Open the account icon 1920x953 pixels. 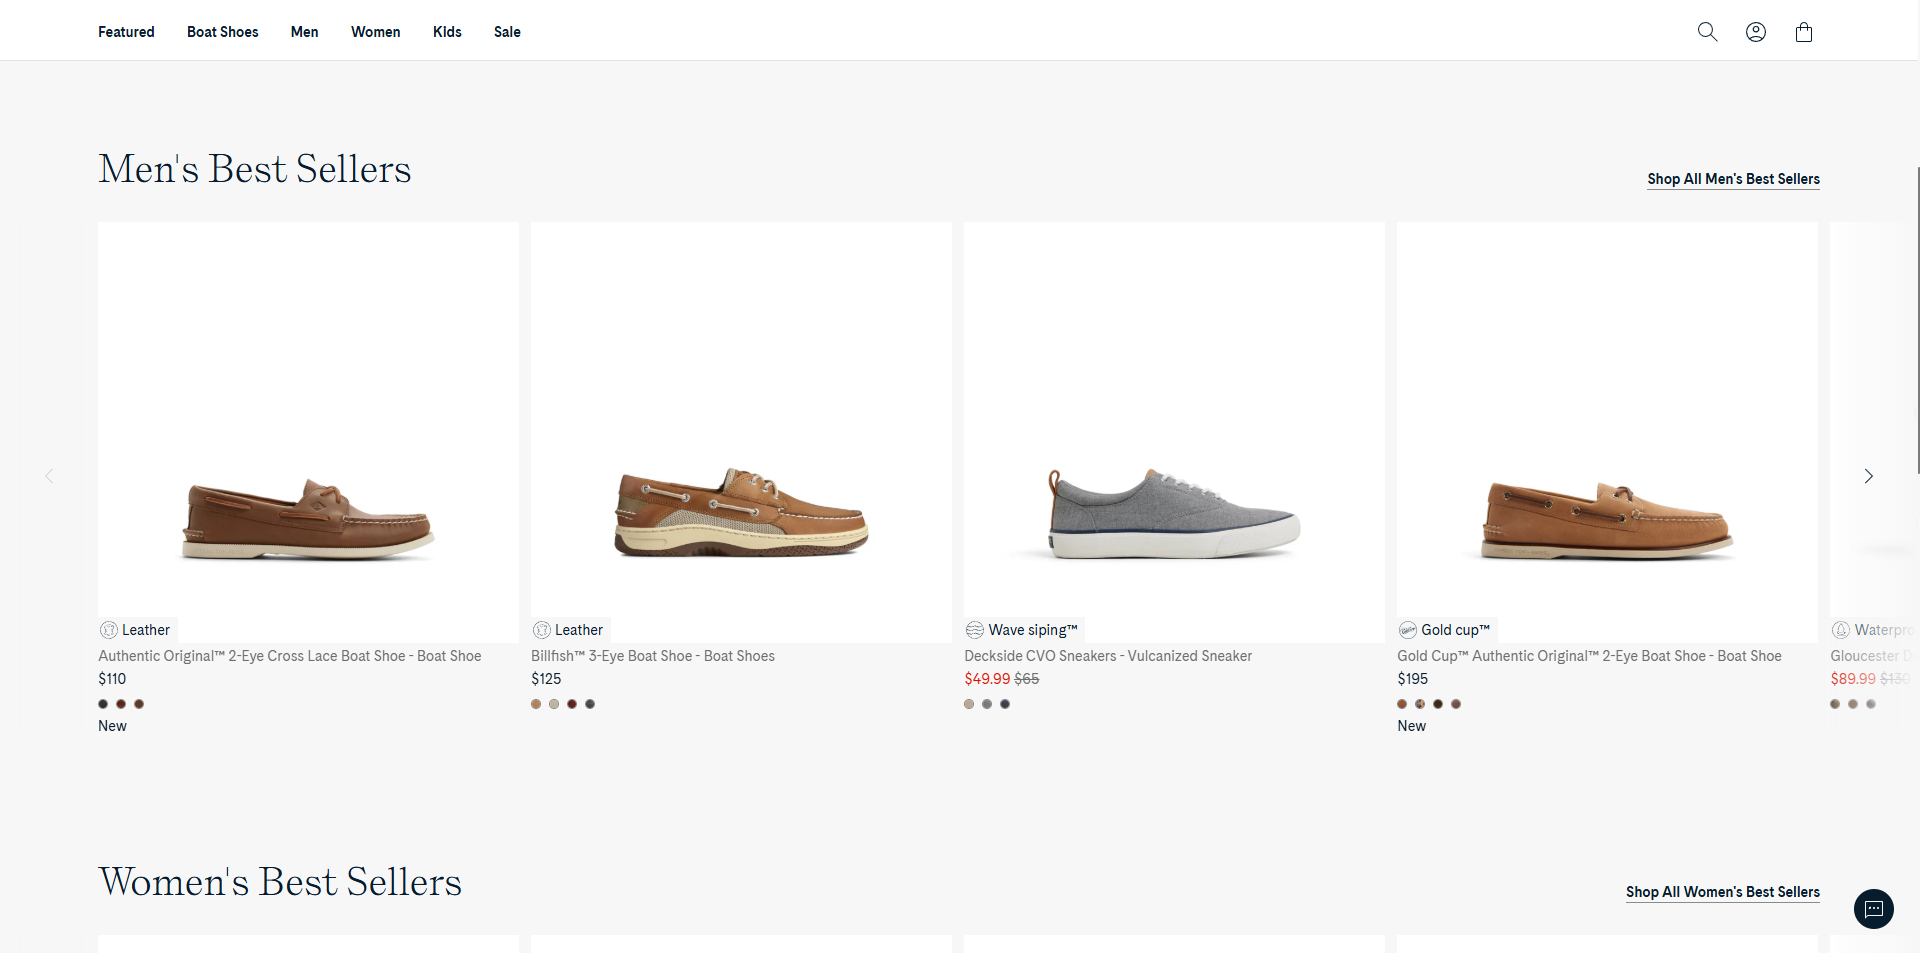pyautogui.click(x=1755, y=31)
